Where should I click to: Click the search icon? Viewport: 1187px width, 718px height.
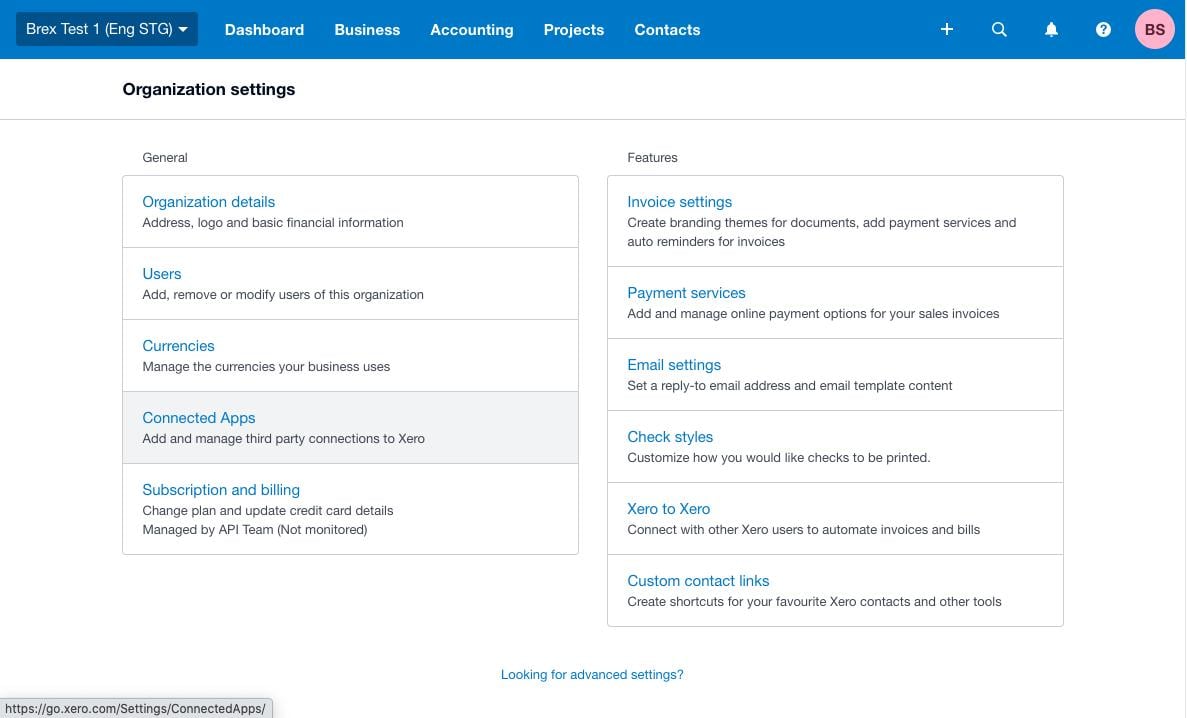tap(999, 29)
